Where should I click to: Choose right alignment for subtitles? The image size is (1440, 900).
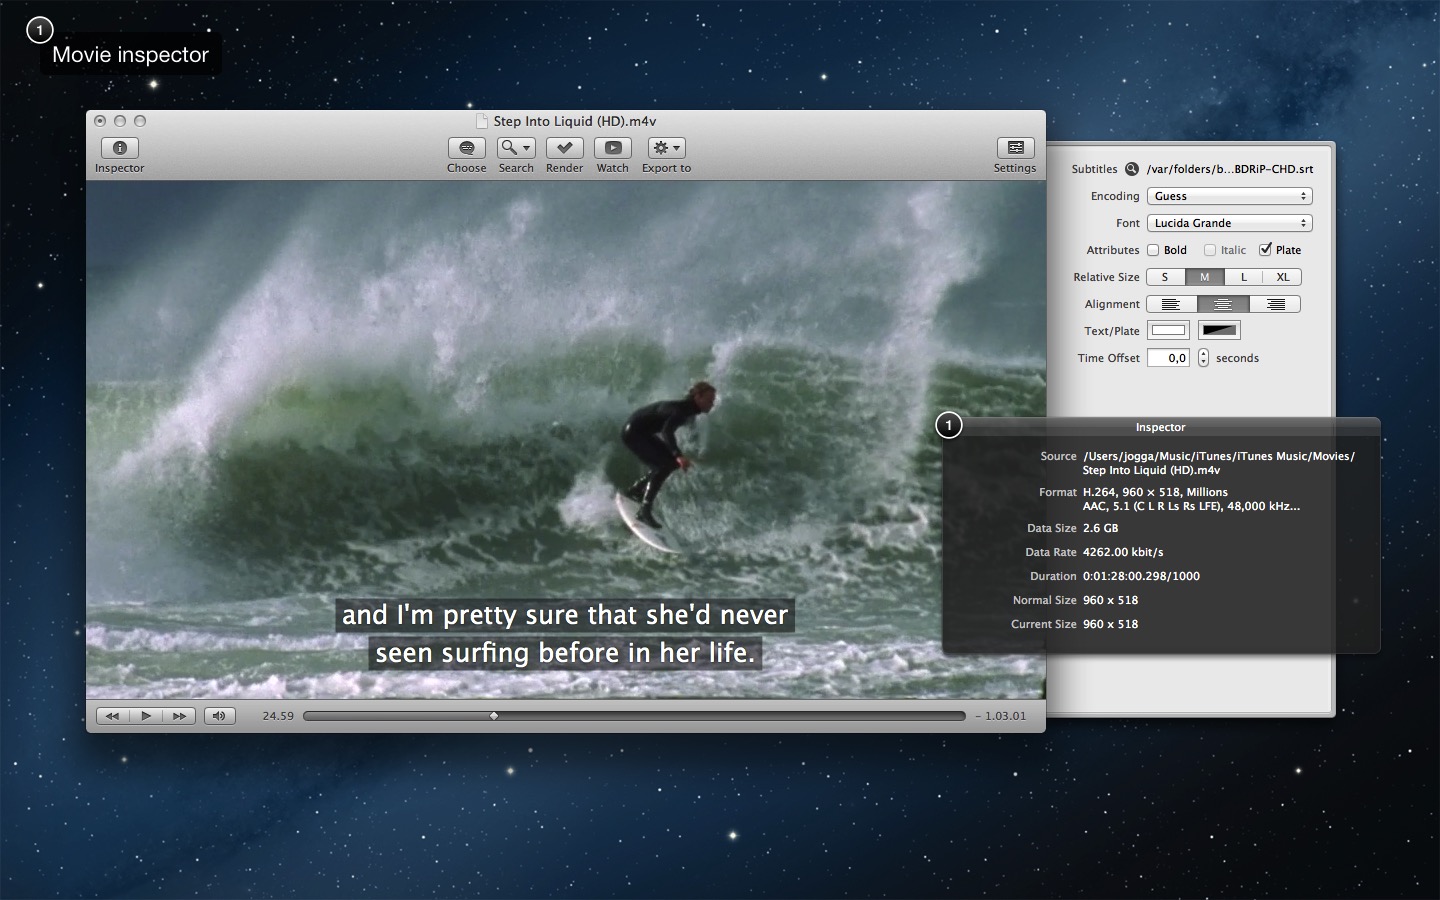click(1275, 304)
